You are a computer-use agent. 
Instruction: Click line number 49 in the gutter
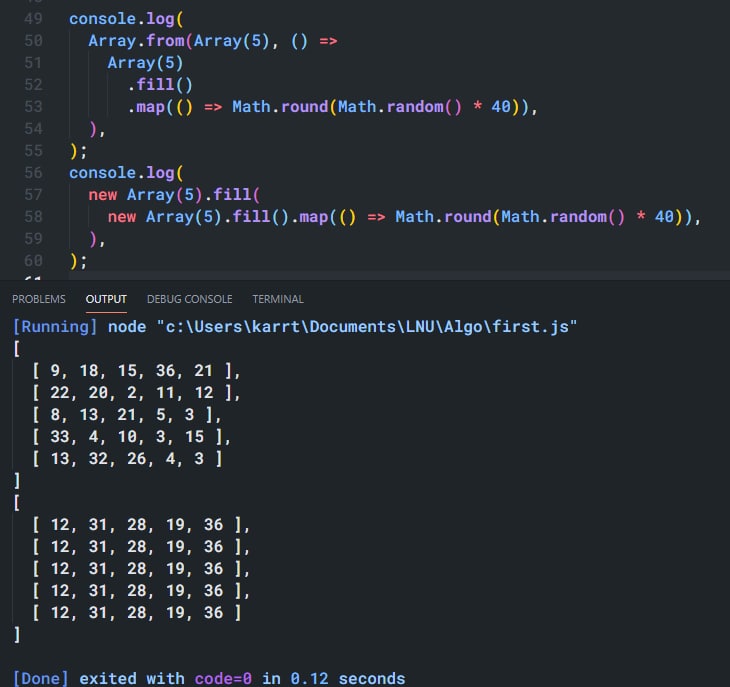point(33,19)
